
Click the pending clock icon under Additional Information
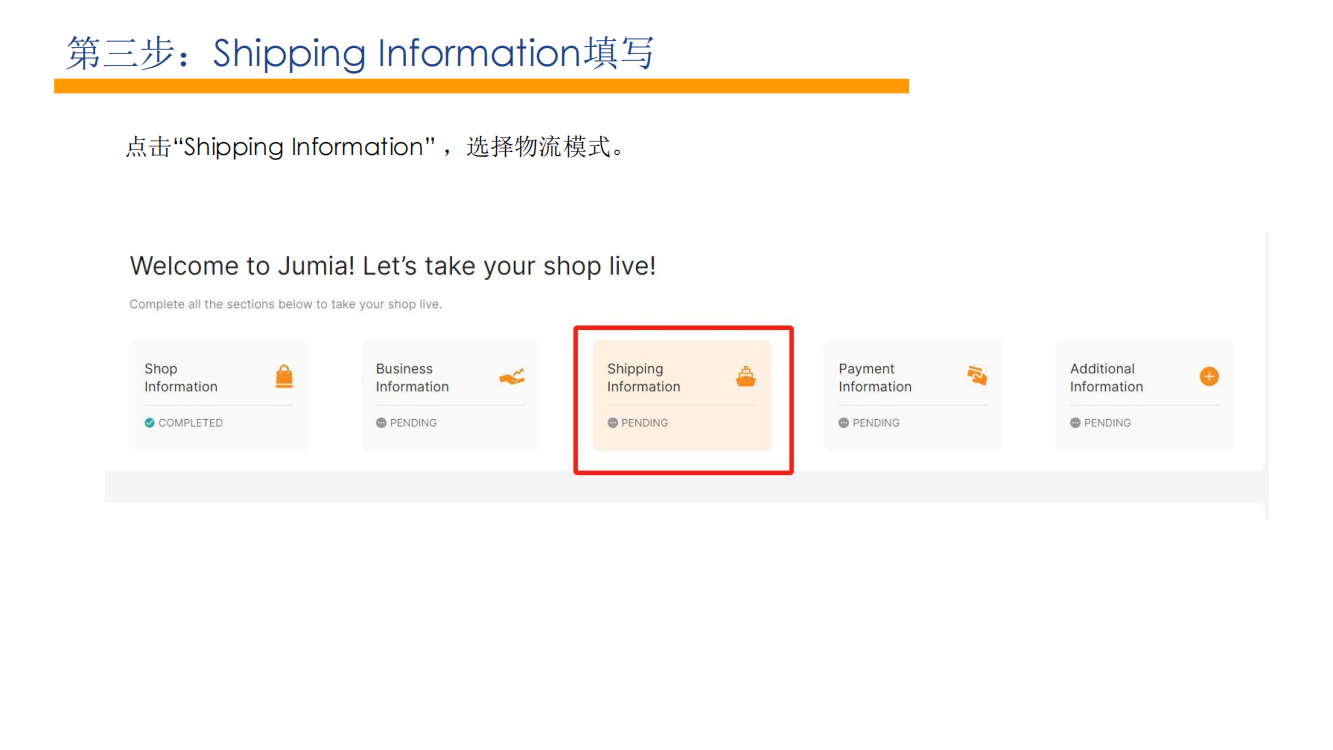pos(1076,422)
